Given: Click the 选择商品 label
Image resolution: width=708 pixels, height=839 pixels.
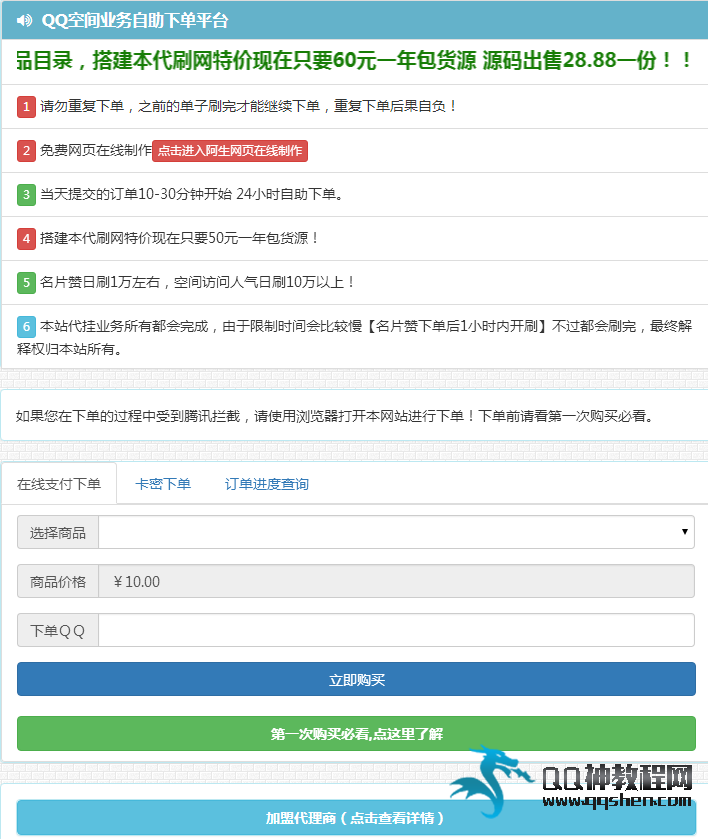Looking at the screenshot, I should (x=58, y=532).
